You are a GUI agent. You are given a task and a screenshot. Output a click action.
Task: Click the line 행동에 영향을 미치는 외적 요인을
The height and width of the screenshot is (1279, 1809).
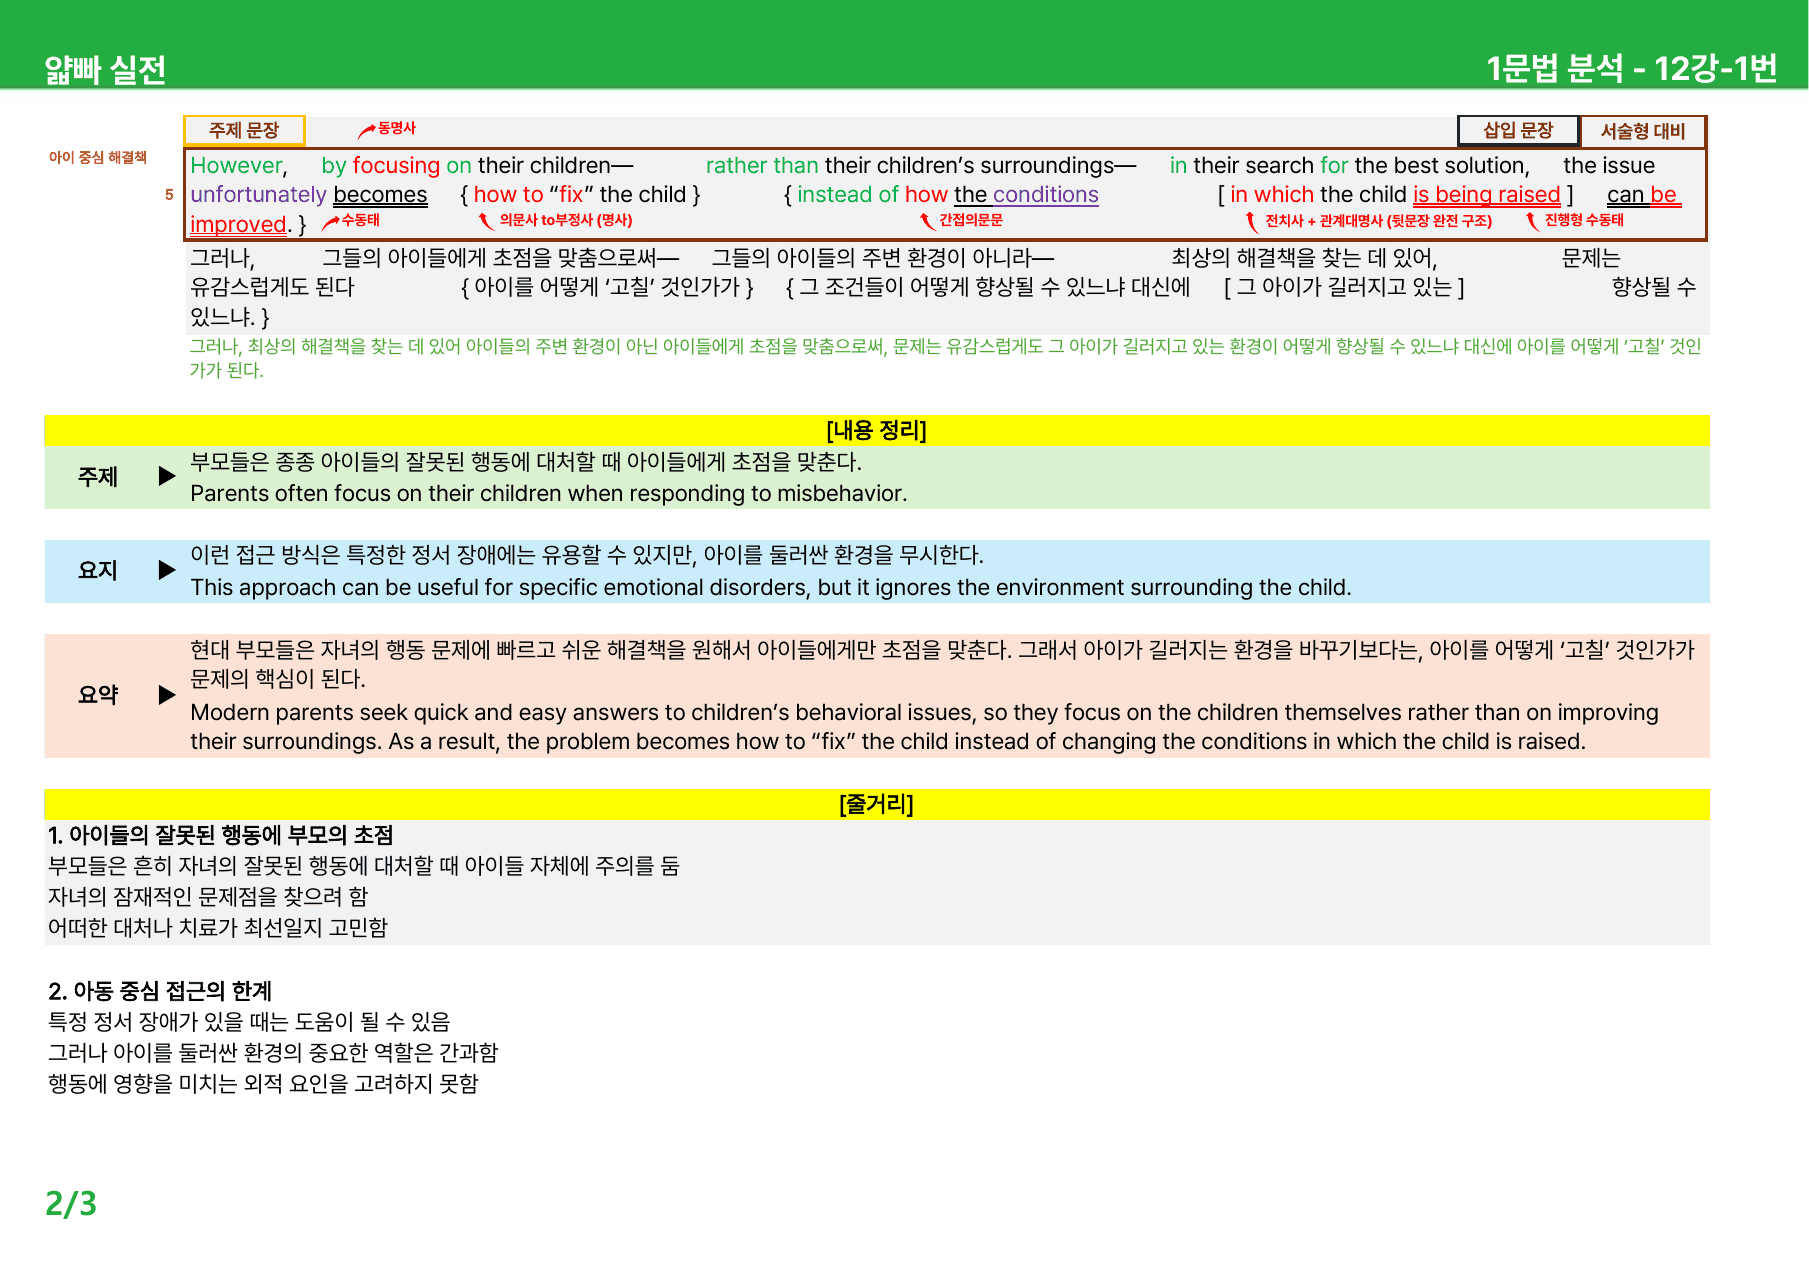[263, 1084]
